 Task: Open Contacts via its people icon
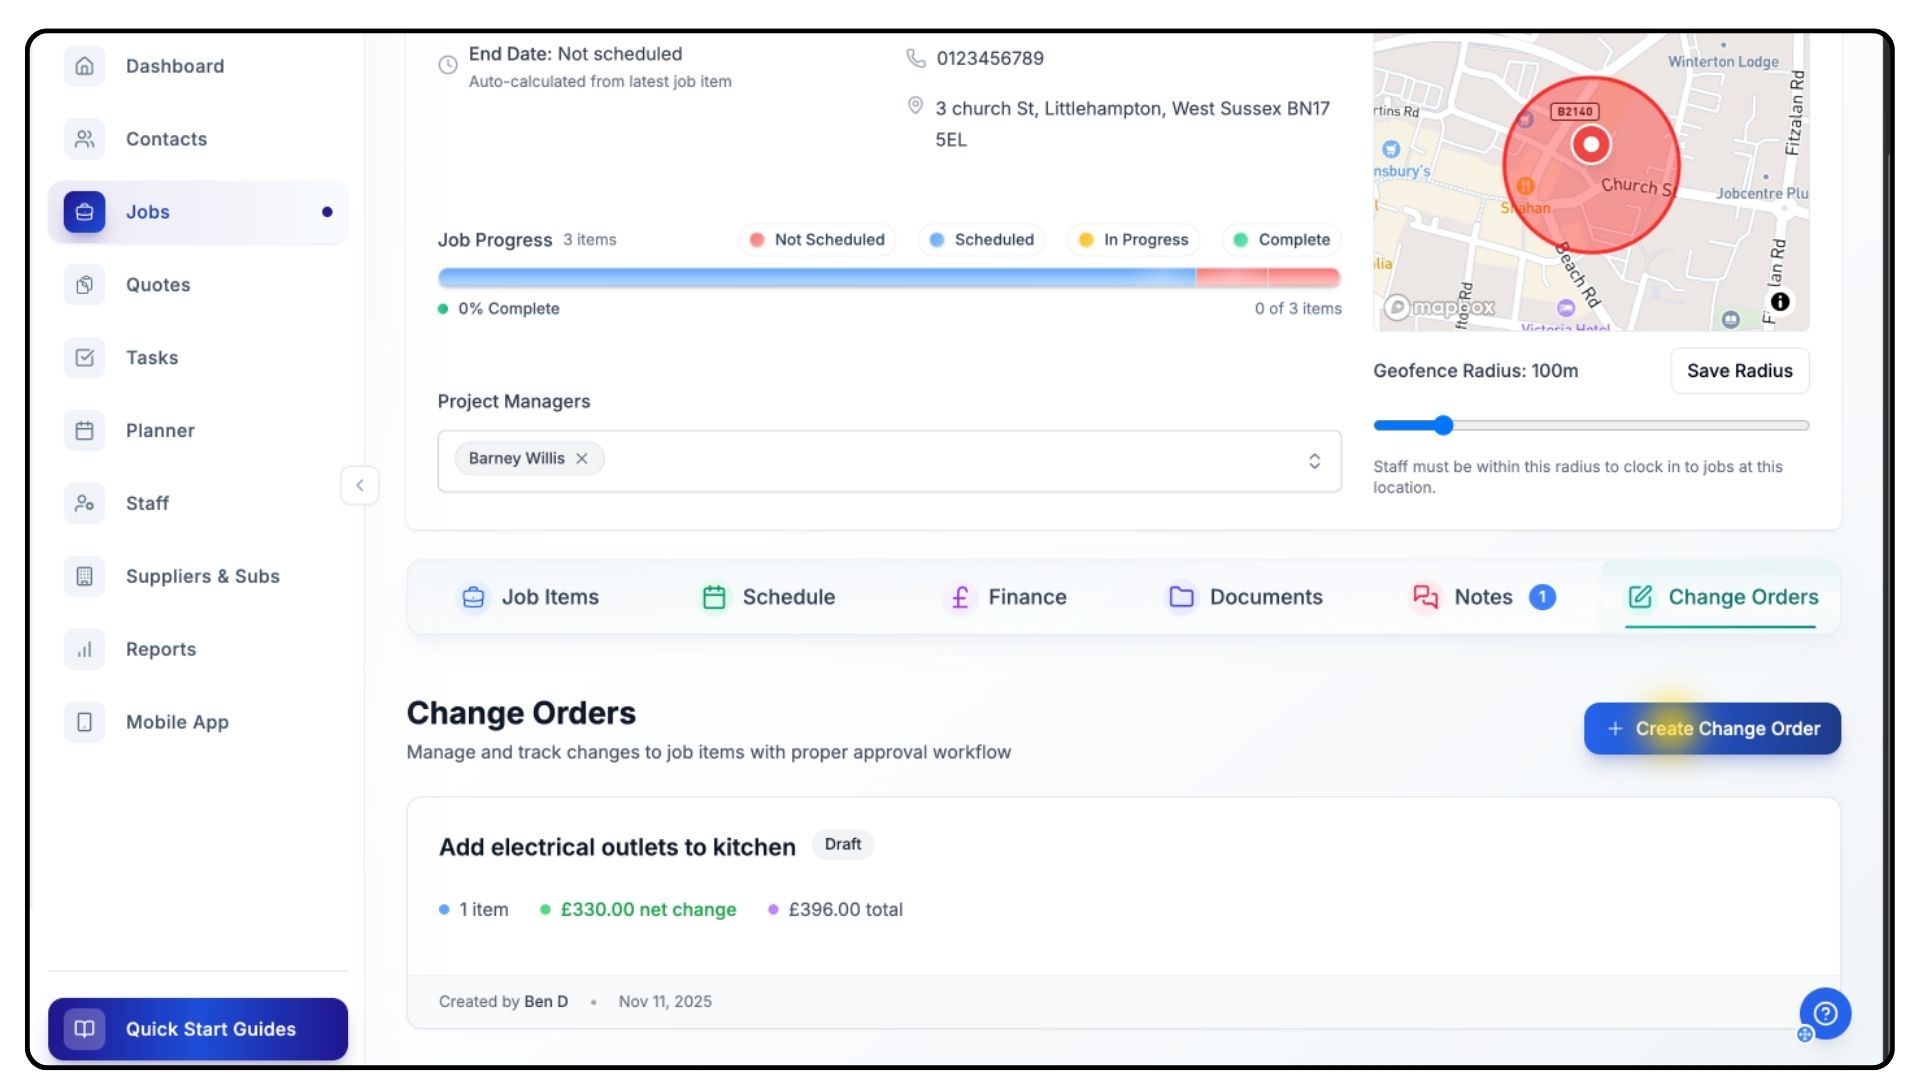click(84, 139)
